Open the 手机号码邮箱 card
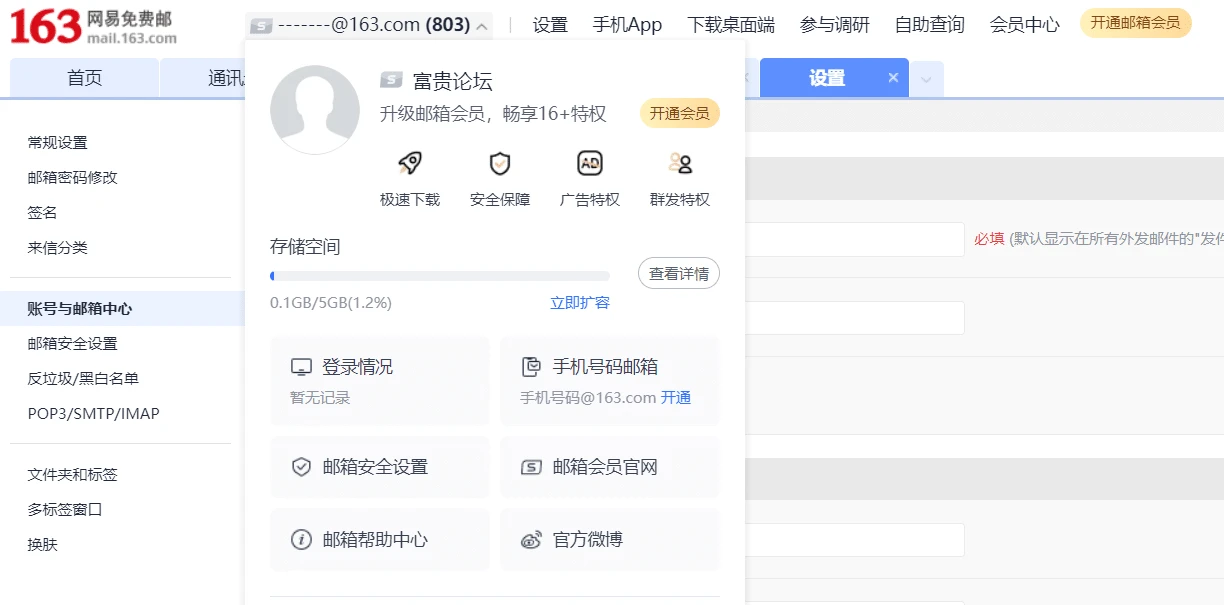This screenshot has width=1224, height=605. coord(610,381)
